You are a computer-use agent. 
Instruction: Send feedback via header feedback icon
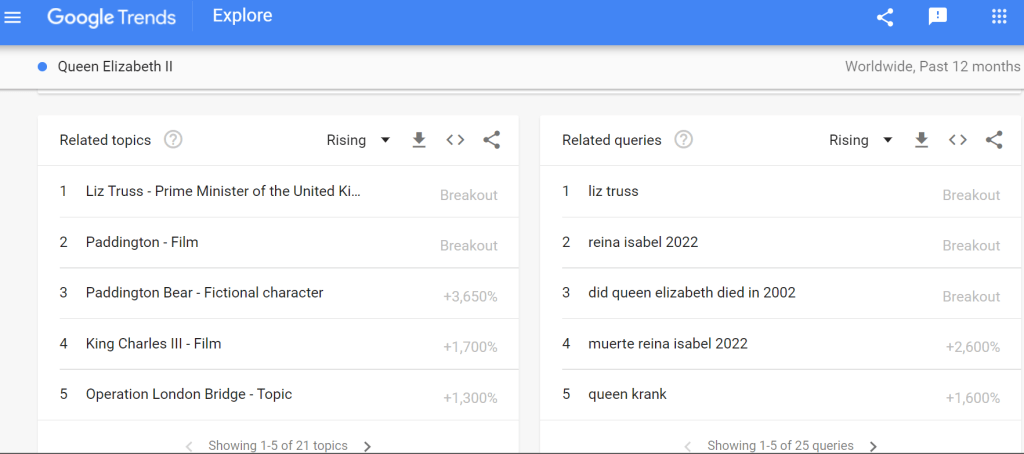click(x=938, y=18)
